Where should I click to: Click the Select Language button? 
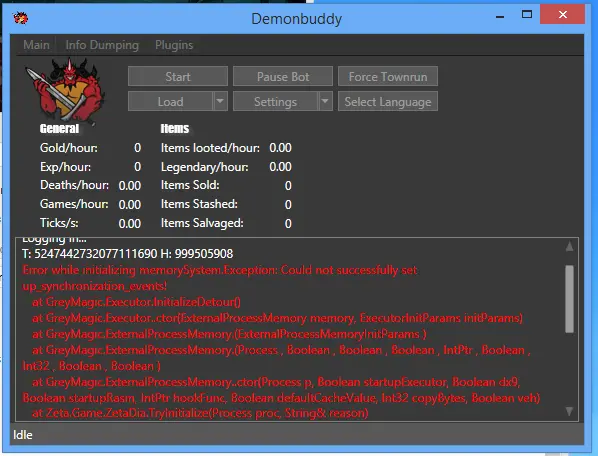click(387, 101)
